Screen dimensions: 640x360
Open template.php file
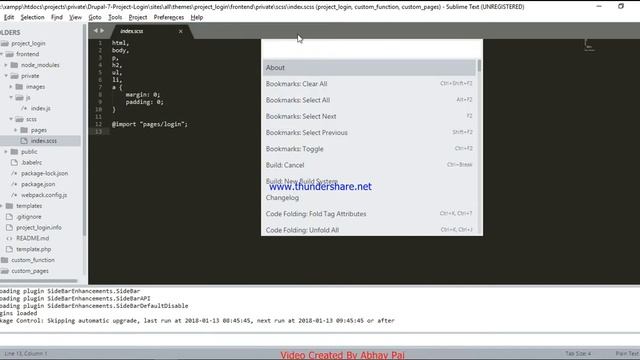coord(33,249)
